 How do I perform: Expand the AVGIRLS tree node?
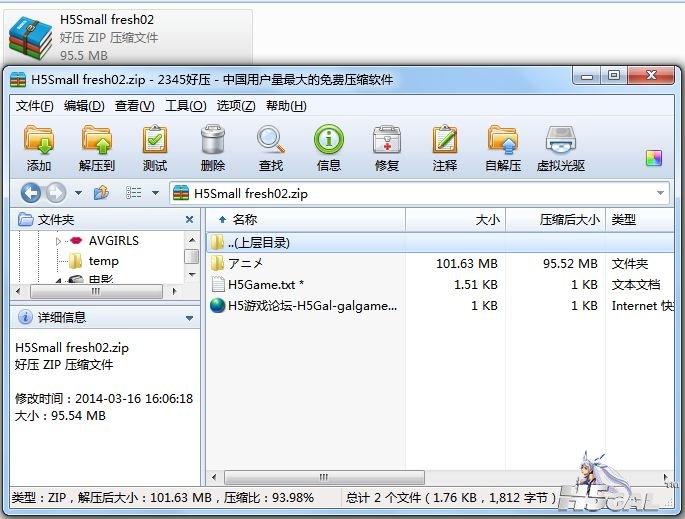58,241
